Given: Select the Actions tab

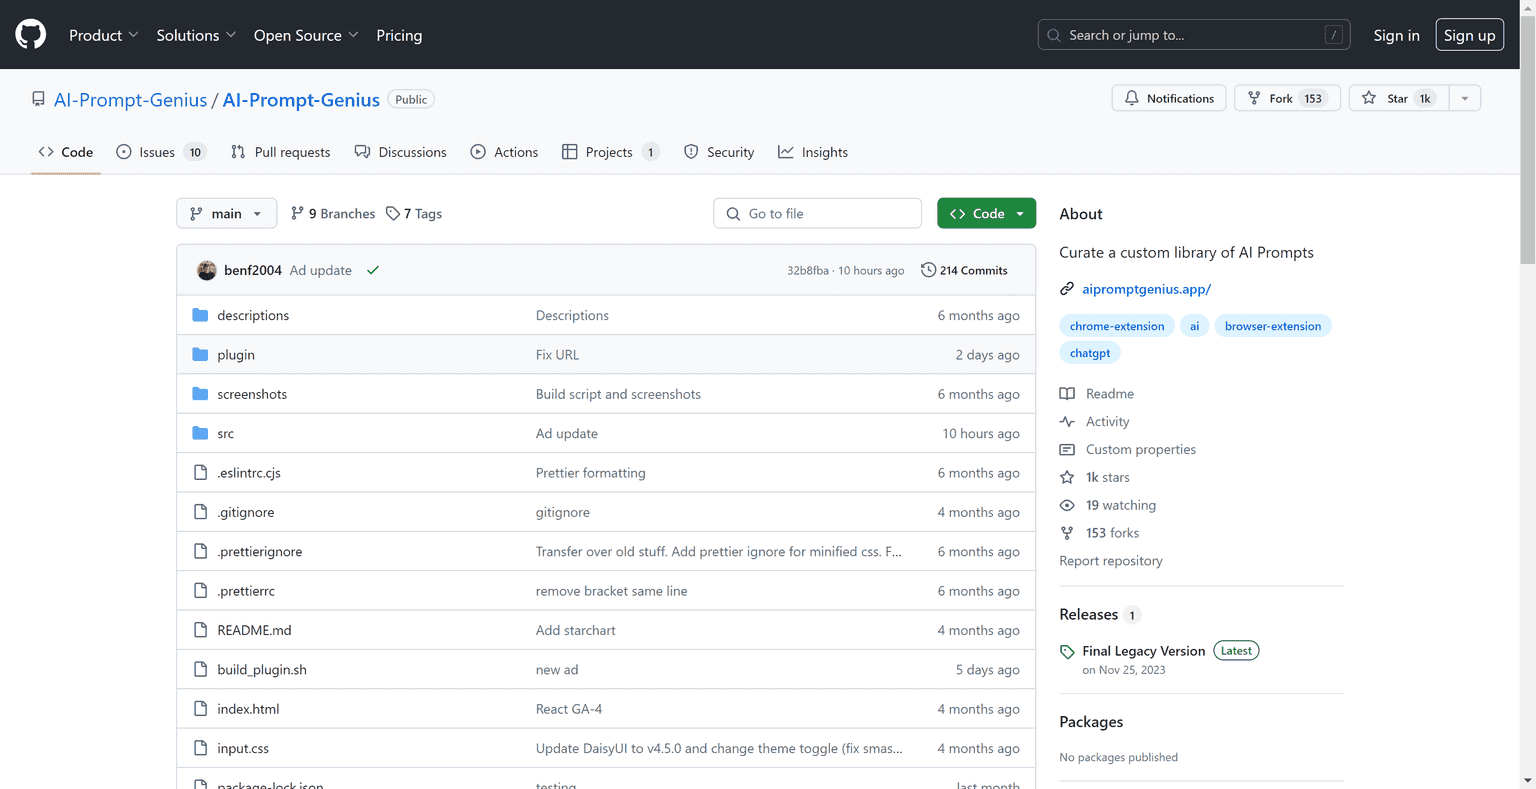Looking at the screenshot, I should tap(504, 152).
